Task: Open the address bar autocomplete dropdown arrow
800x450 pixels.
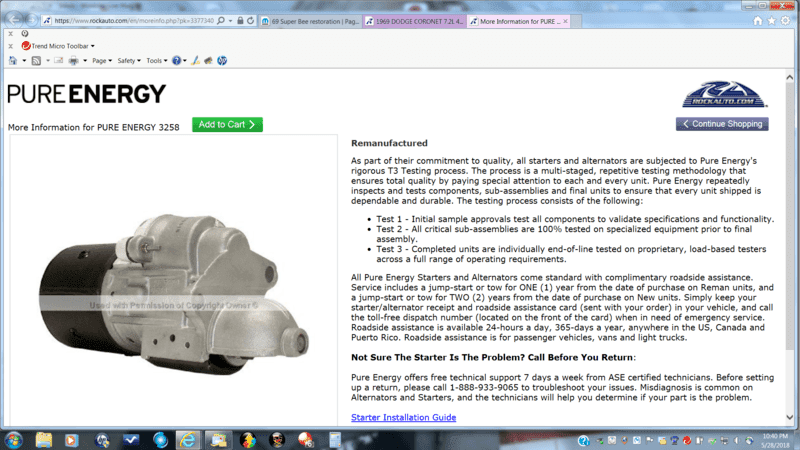Action: (x=230, y=21)
